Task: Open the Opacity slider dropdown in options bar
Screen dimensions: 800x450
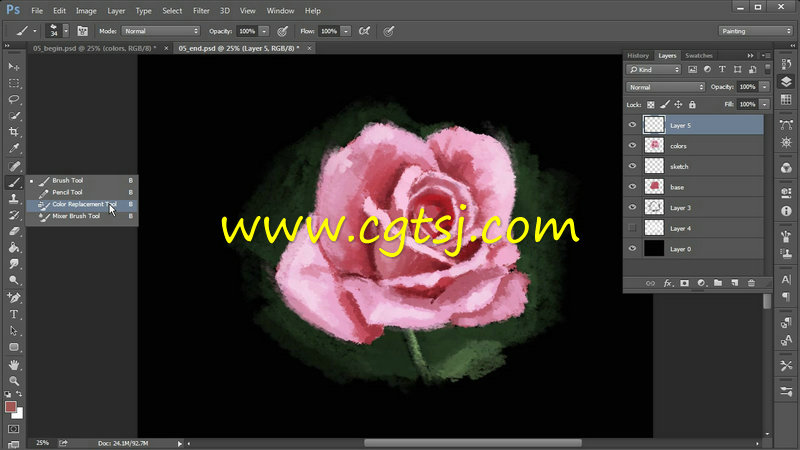Action: tap(264, 31)
